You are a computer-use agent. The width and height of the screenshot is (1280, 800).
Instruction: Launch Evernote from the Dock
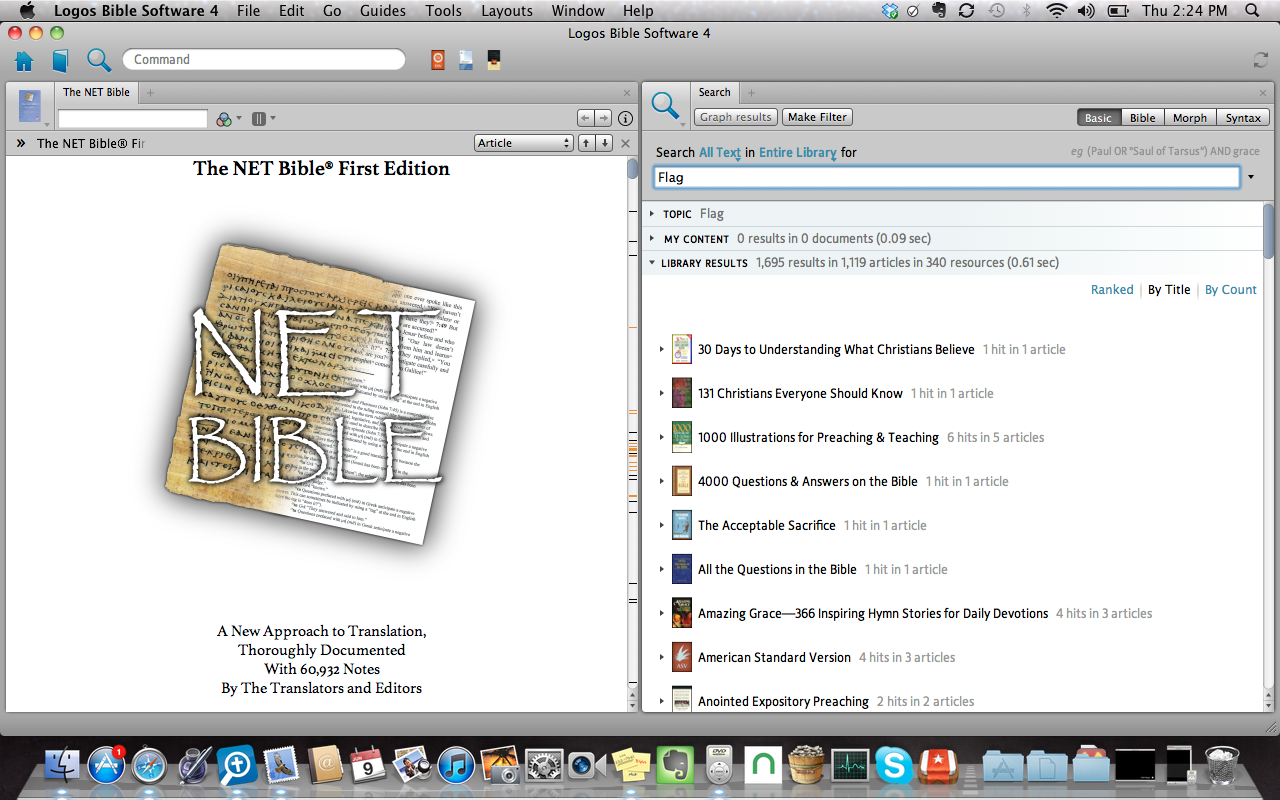[676, 765]
